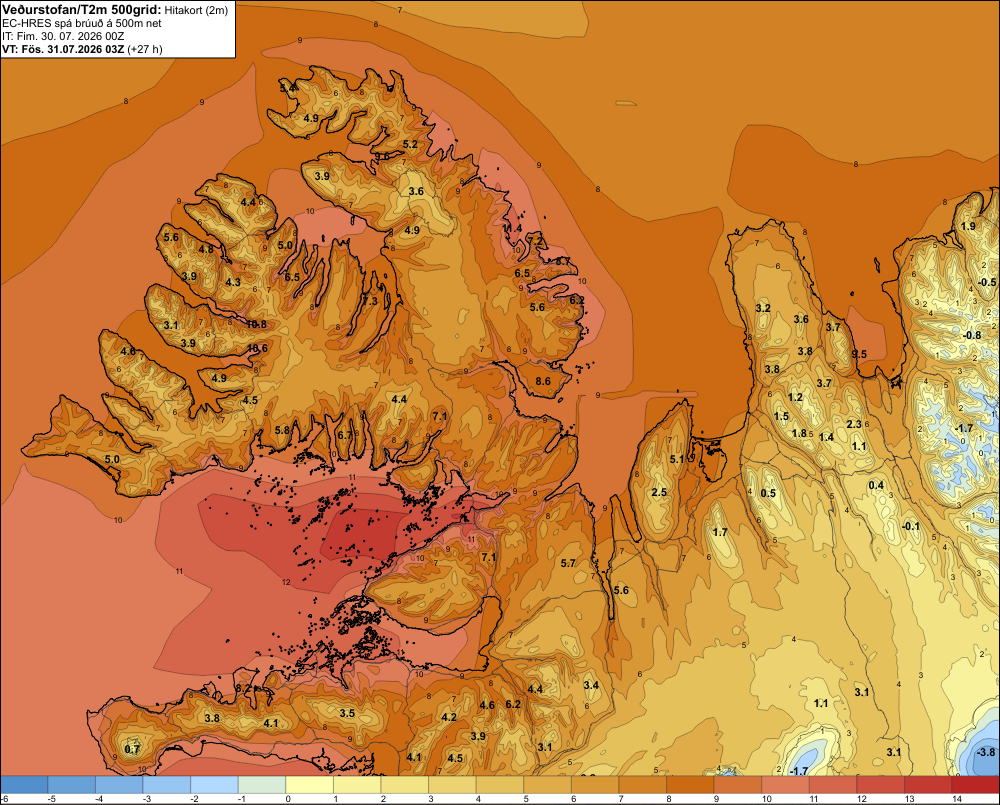Viewport: 1000px width, 805px height.
Task: Click the 10.6 temperature value label
Action: pyautogui.click(x=258, y=348)
